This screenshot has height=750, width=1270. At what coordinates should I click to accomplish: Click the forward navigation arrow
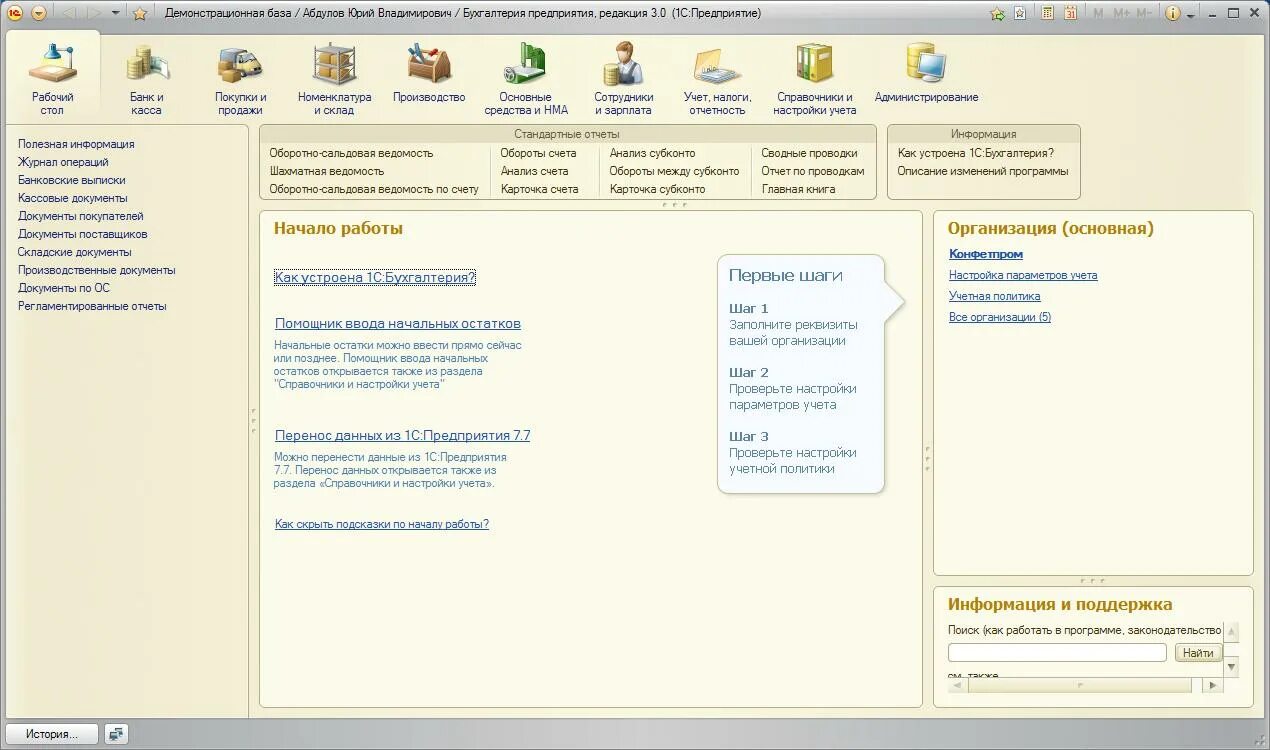(94, 13)
